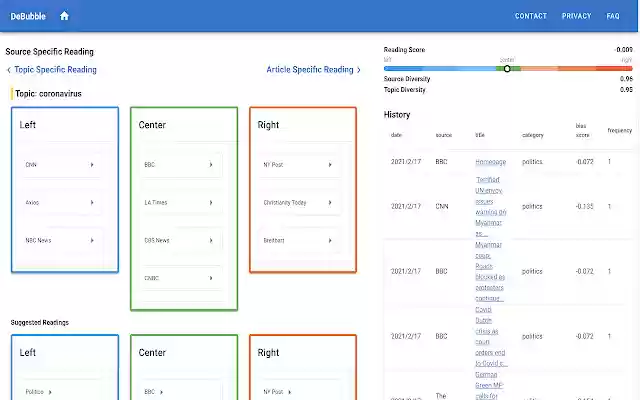Expand the NBC News source arrow
The height and width of the screenshot is (400, 640).
tap(92, 240)
